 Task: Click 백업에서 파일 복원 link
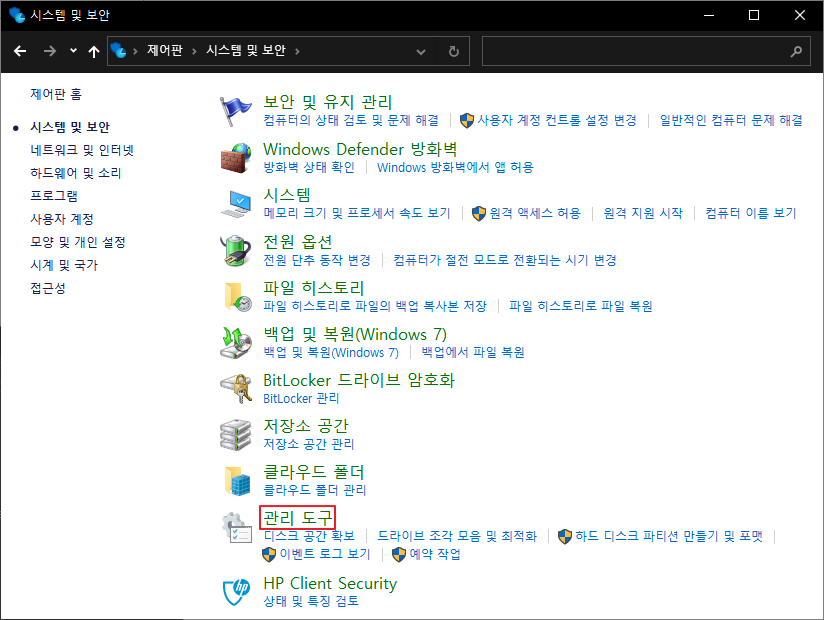[473, 352]
